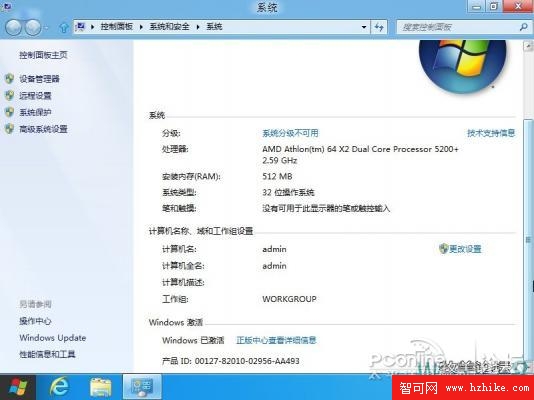Click the 2.59 GHz processor speed text
Viewport: 534px width, 400px height.
[280, 160]
